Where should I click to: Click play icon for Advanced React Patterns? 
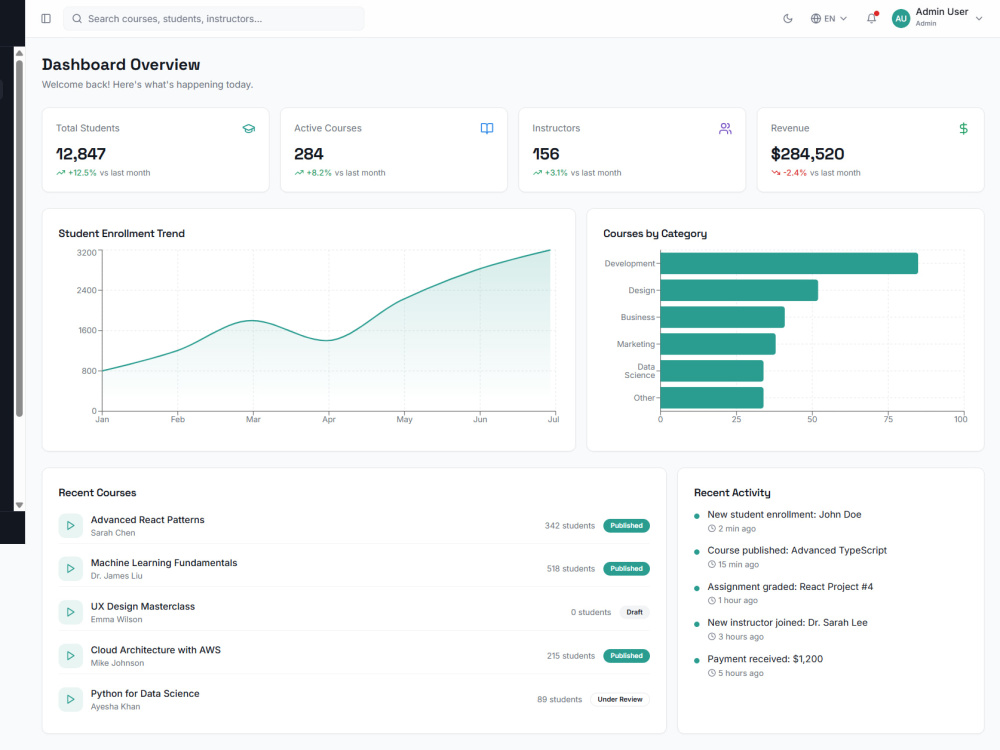[71, 526]
